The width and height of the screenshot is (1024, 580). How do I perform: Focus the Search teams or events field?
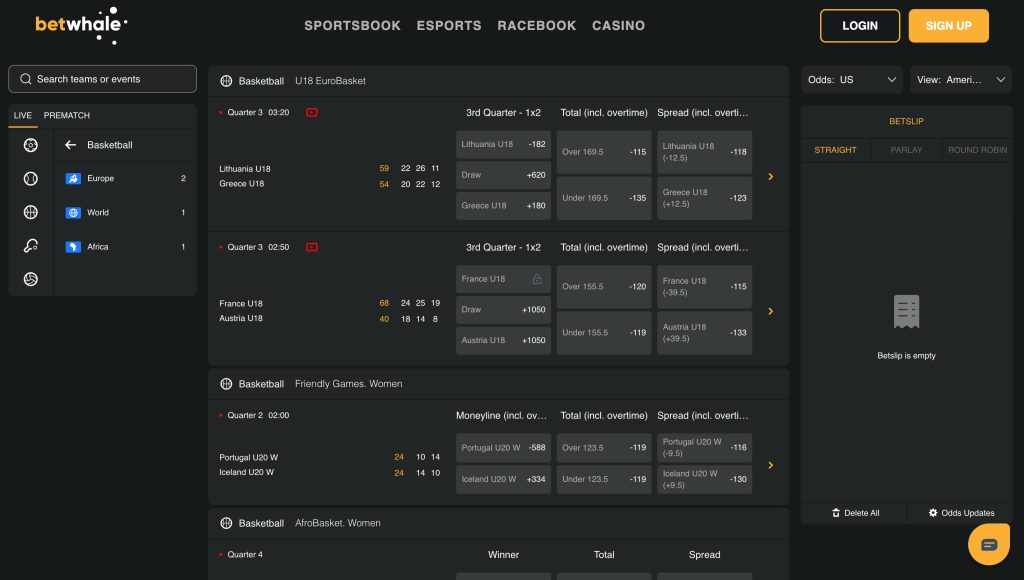pyautogui.click(x=103, y=79)
